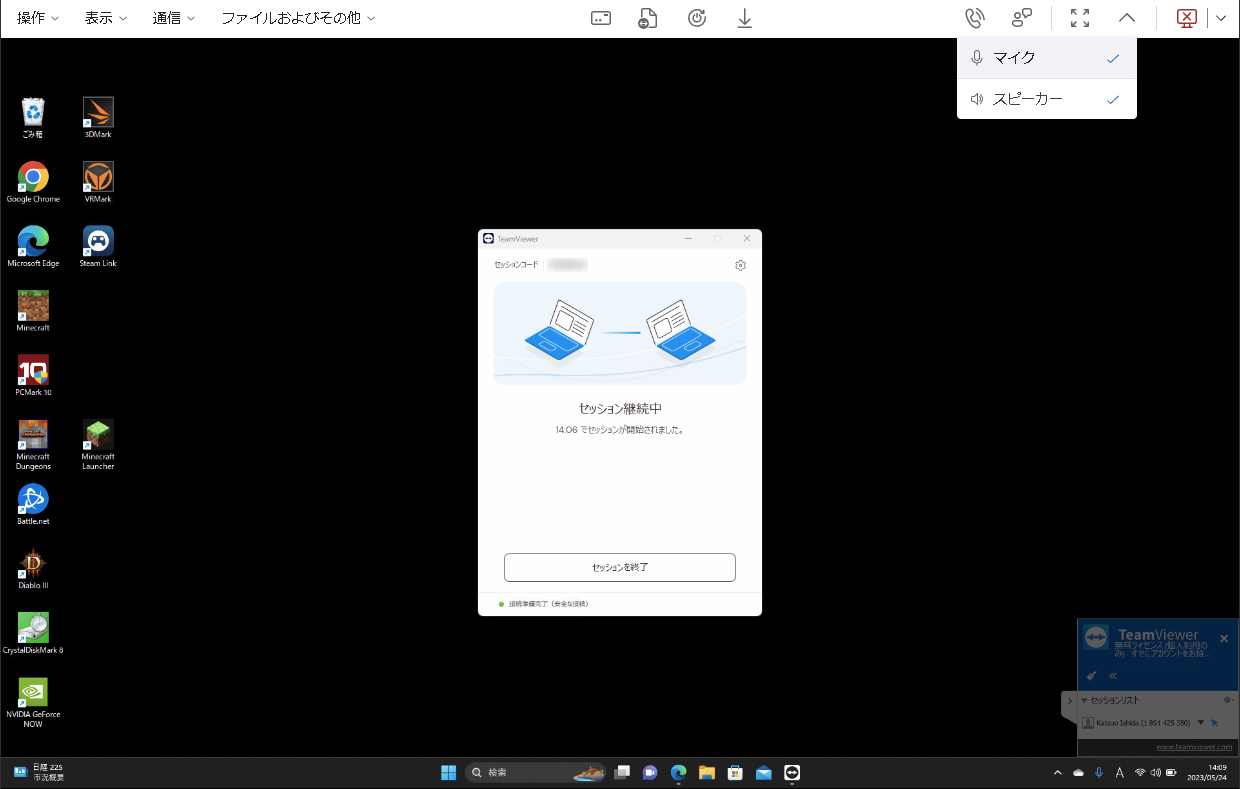The image size is (1240, 789).
Task: Click the download arrow toolbar icon
Action: pos(745,18)
